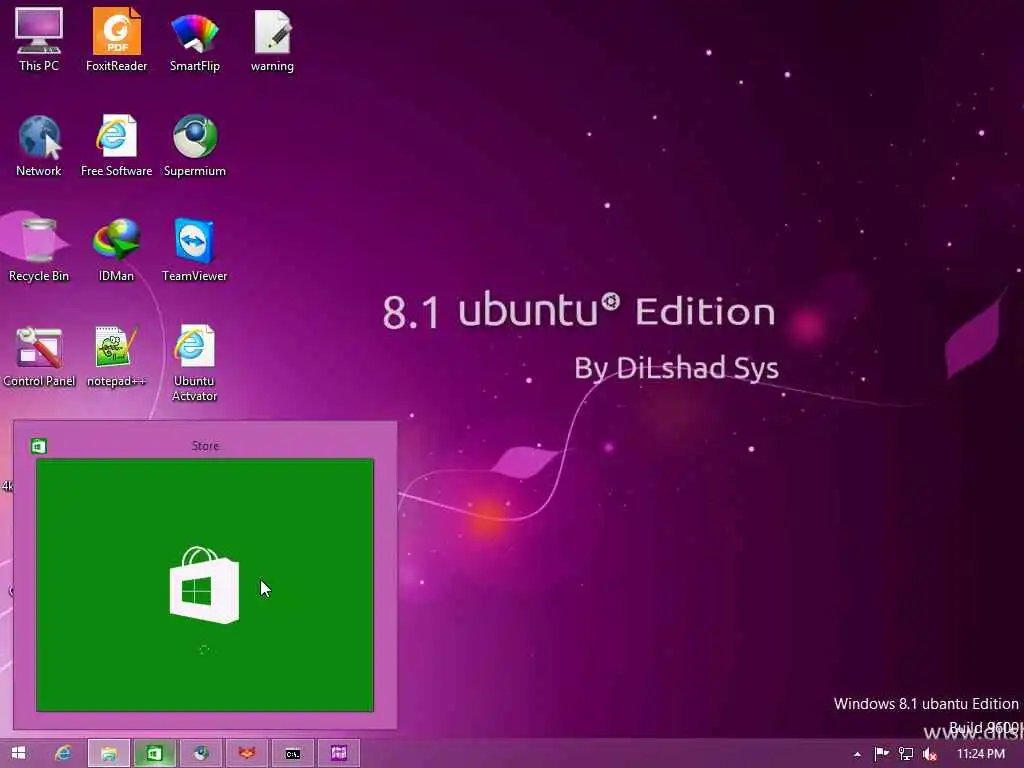Launch FoxitReader from the desktop
Screen dimensions: 1024x768
click(116, 39)
